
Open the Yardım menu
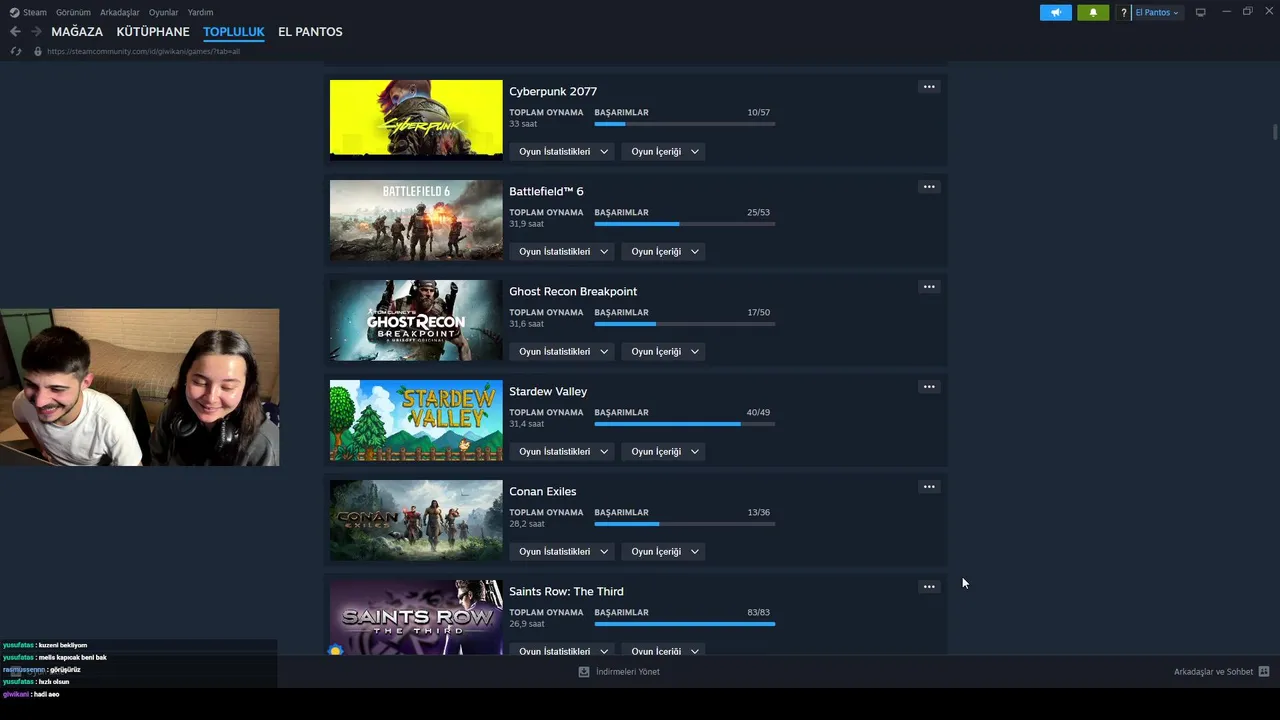200,12
